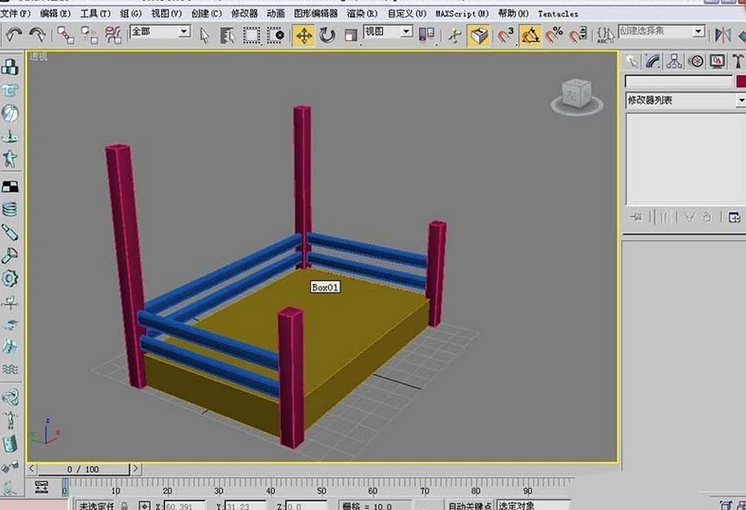The image size is (746, 510).
Task: Step time slider back with left arrow
Action: pyautogui.click(x=31, y=469)
